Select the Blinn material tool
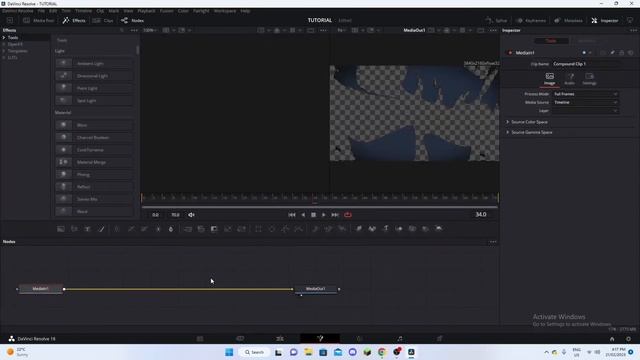This screenshot has width=640, height=360. click(x=94, y=125)
